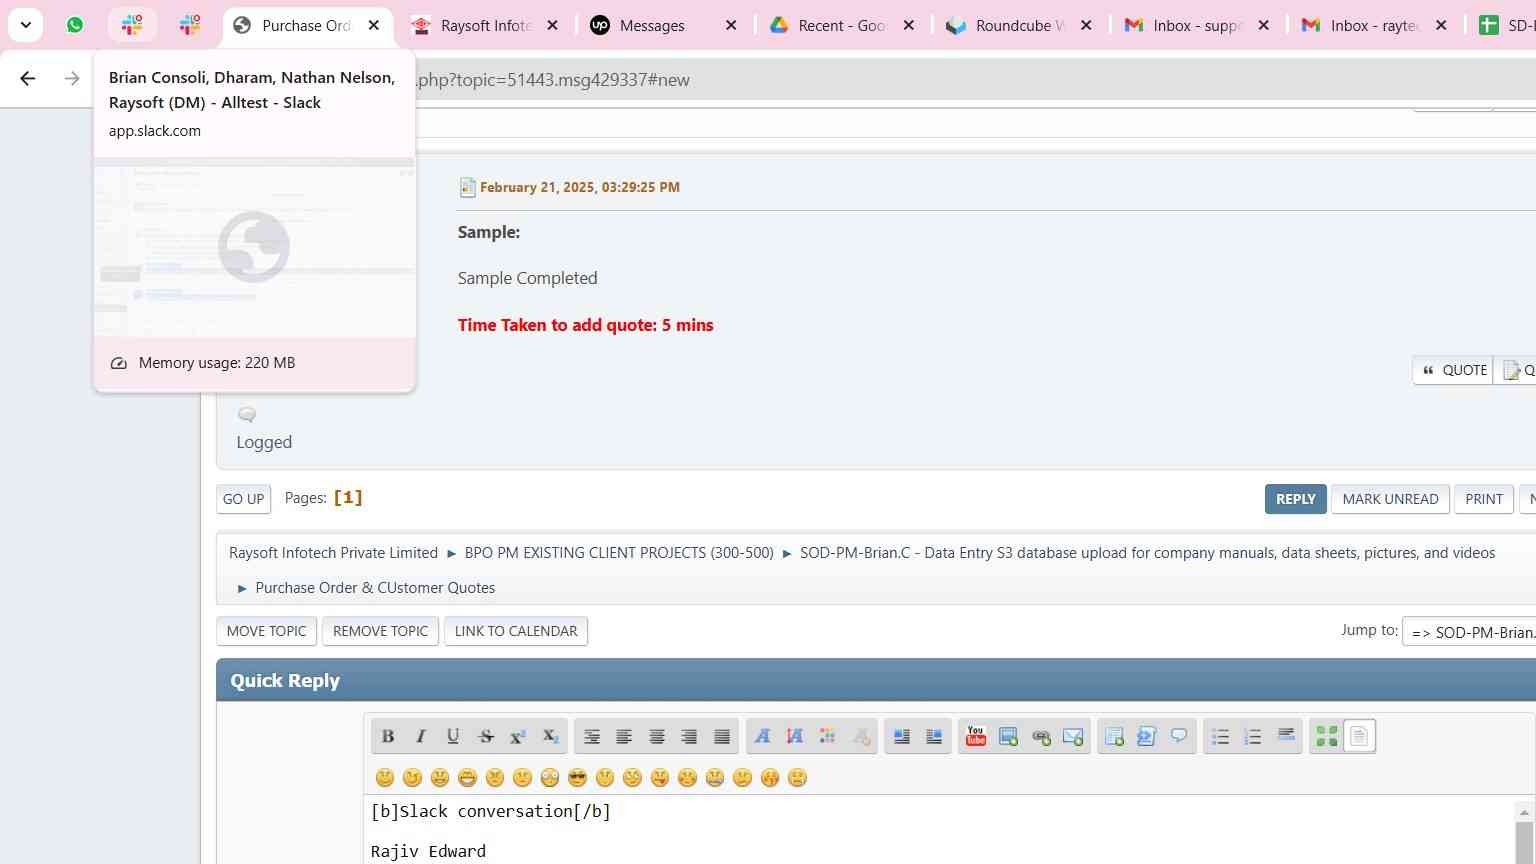Screen dimensions: 1536x864
Task: Expand the tab search chevron in Chrome
Action: point(25,25)
